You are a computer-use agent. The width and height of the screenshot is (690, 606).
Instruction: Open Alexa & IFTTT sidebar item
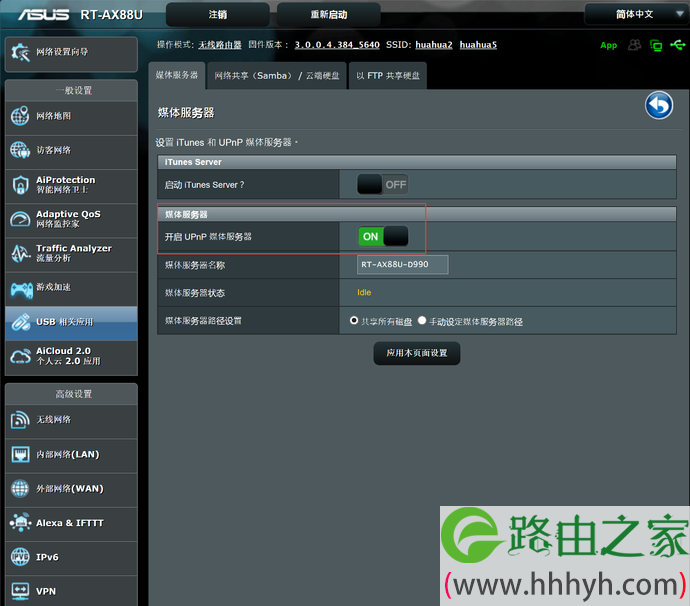coord(71,523)
